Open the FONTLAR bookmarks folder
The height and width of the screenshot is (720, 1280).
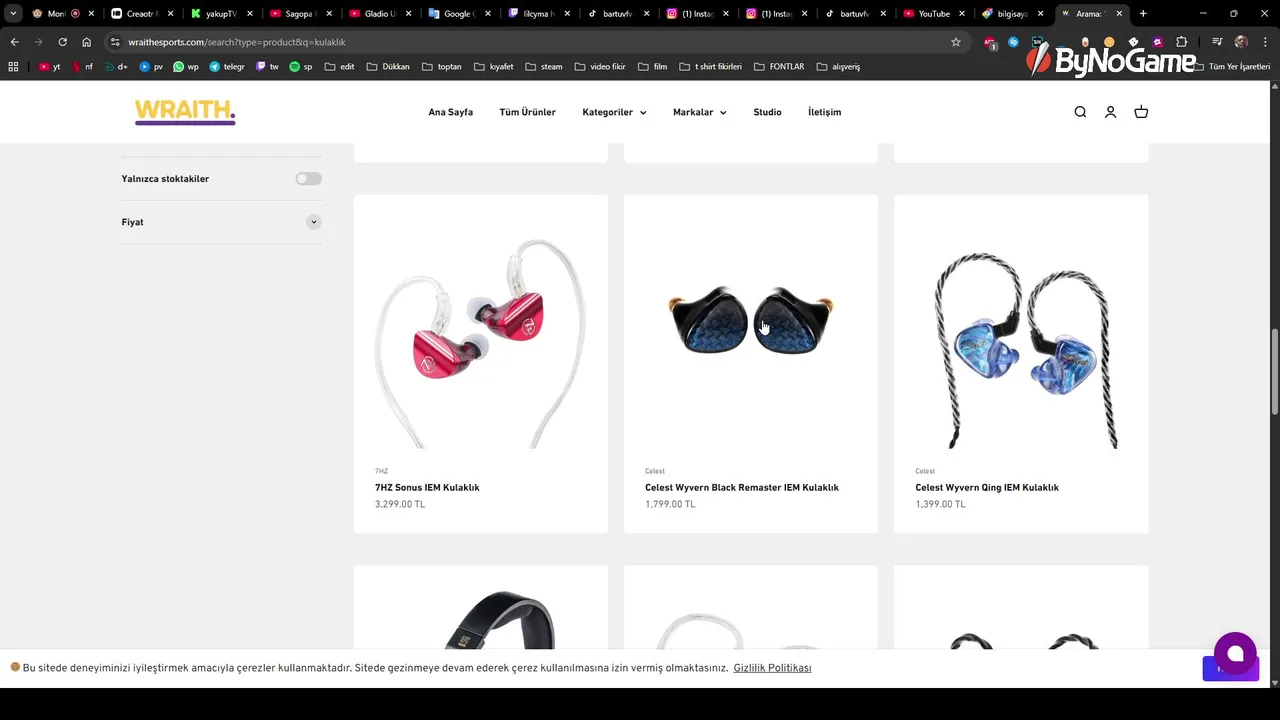[779, 67]
